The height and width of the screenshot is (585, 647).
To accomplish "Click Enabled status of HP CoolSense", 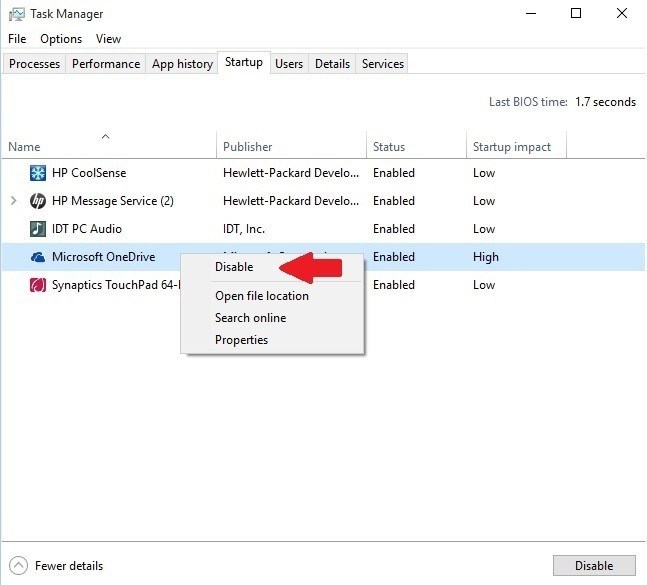I will point(394,173).
